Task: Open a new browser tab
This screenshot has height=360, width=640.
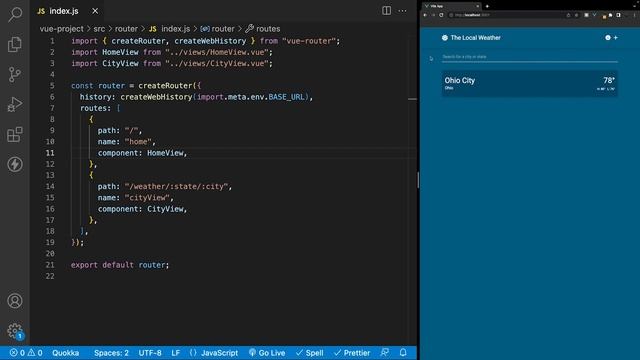Action: [487, 6]
